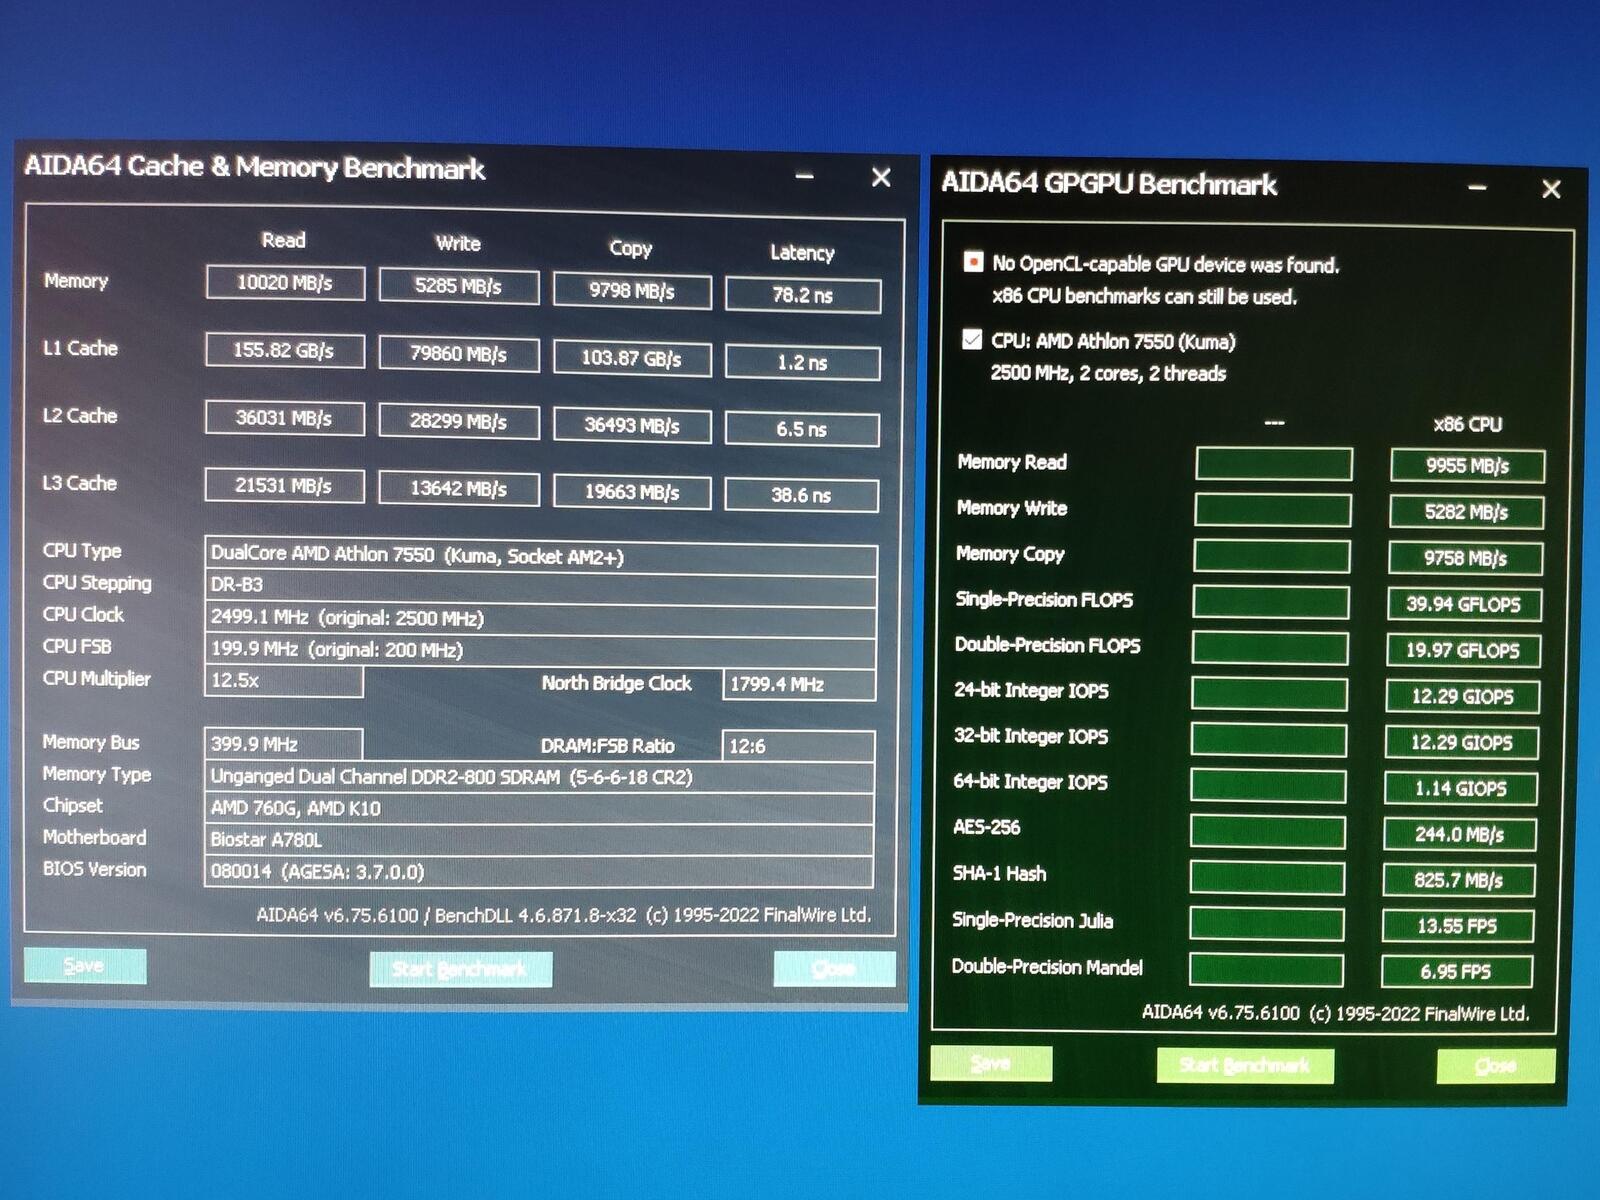Select the Memory Latency value 78.2 ns
The width and height of the screenshot is (1600, 1200).
point(803,295)
